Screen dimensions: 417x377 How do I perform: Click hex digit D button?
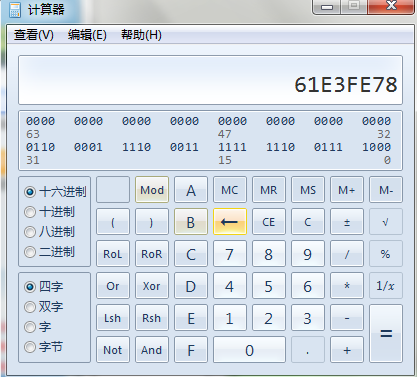coord(191,286)
